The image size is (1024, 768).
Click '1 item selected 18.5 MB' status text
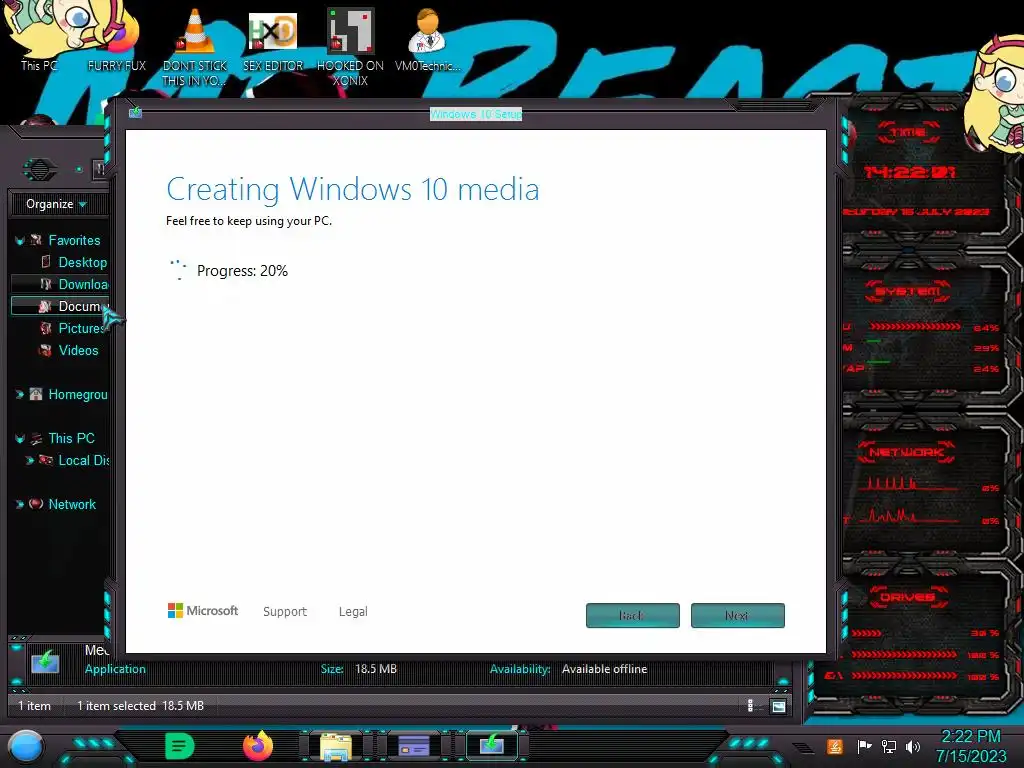tap(140, 705)
